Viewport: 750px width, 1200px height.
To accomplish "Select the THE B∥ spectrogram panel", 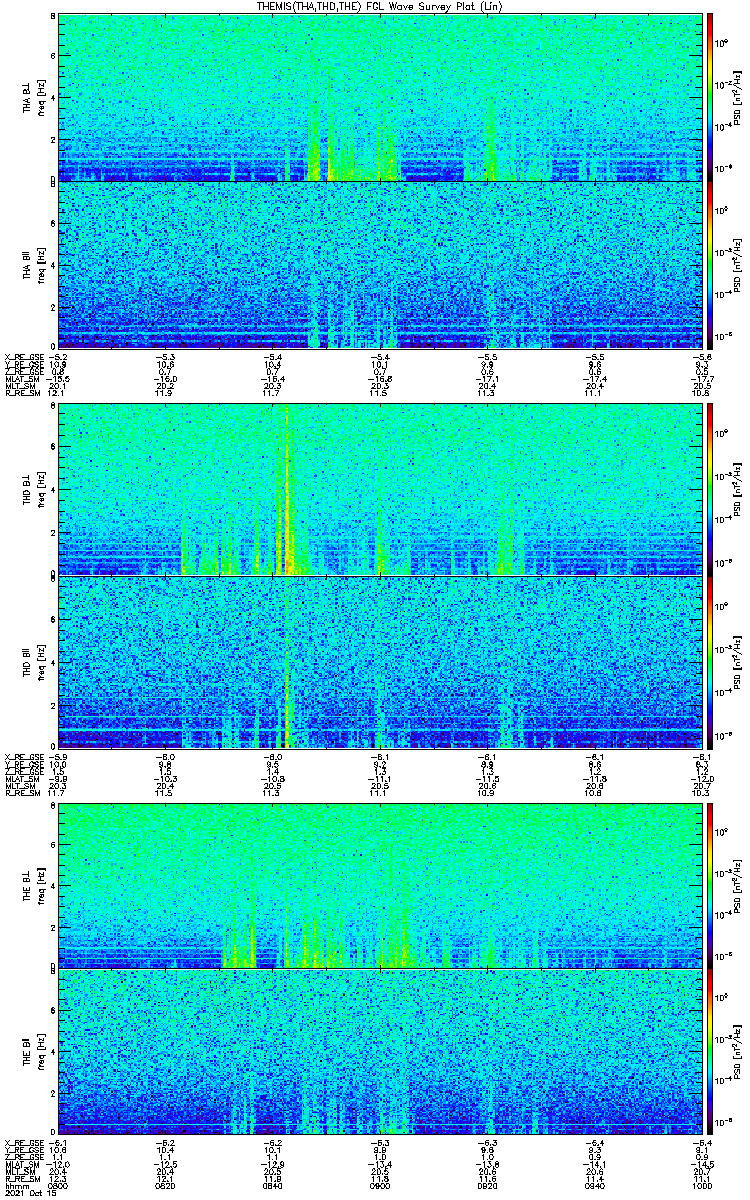I will (378, 1052).
